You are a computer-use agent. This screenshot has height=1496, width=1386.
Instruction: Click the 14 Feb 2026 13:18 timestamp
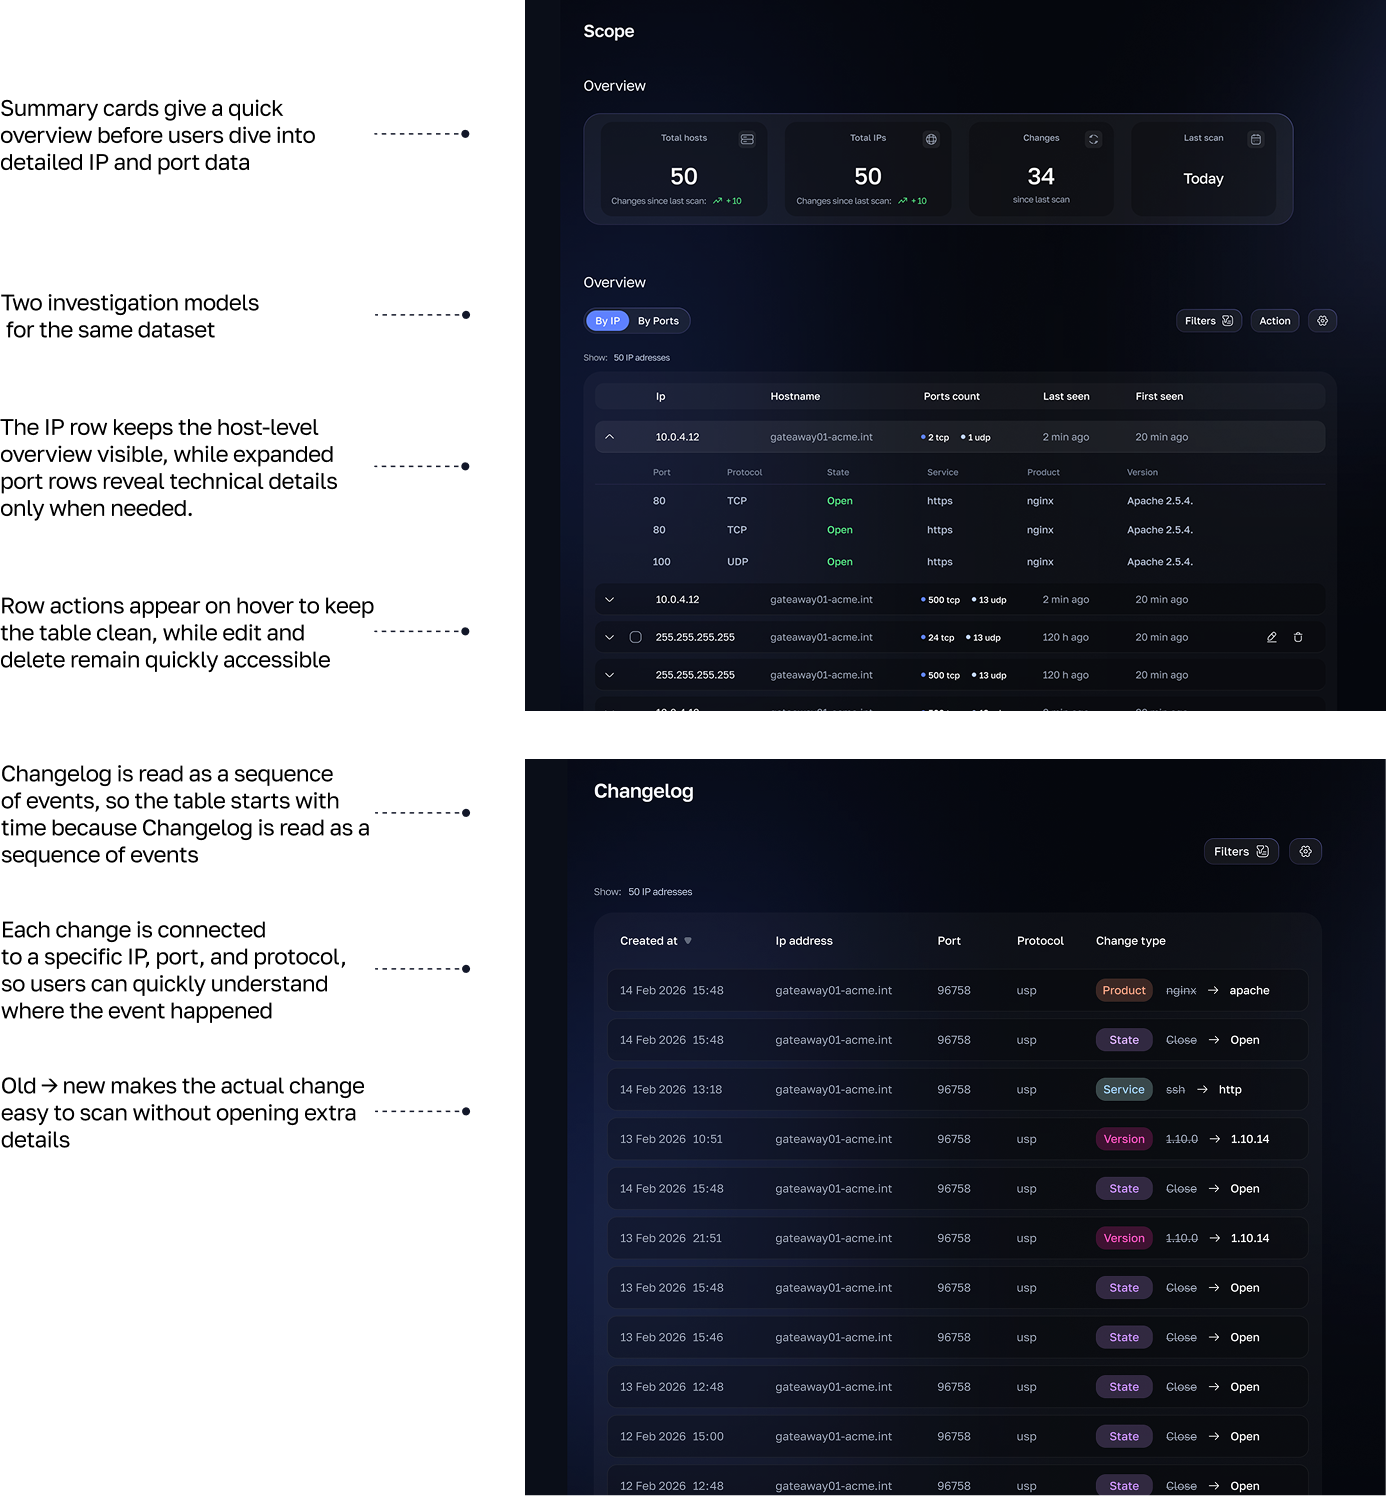coord(671,1089)
